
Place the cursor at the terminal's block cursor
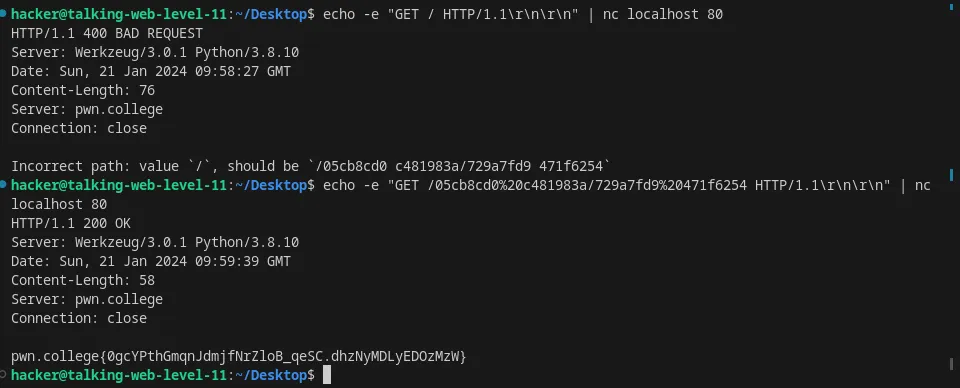[x=327, y=375]
